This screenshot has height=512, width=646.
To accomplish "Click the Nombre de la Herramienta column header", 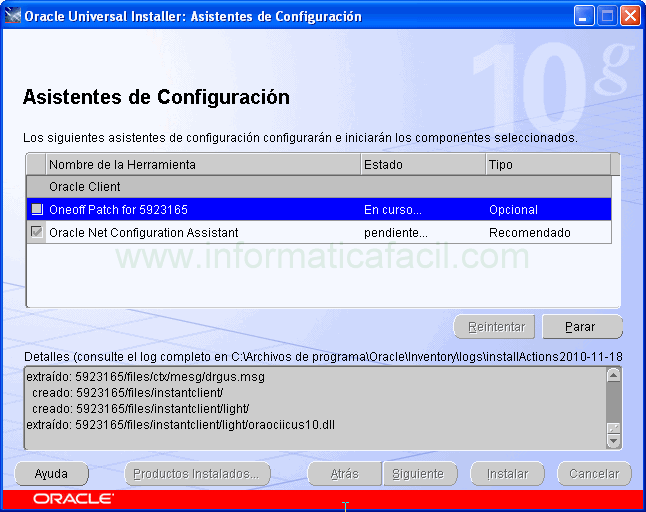I will tap(203, 165).
